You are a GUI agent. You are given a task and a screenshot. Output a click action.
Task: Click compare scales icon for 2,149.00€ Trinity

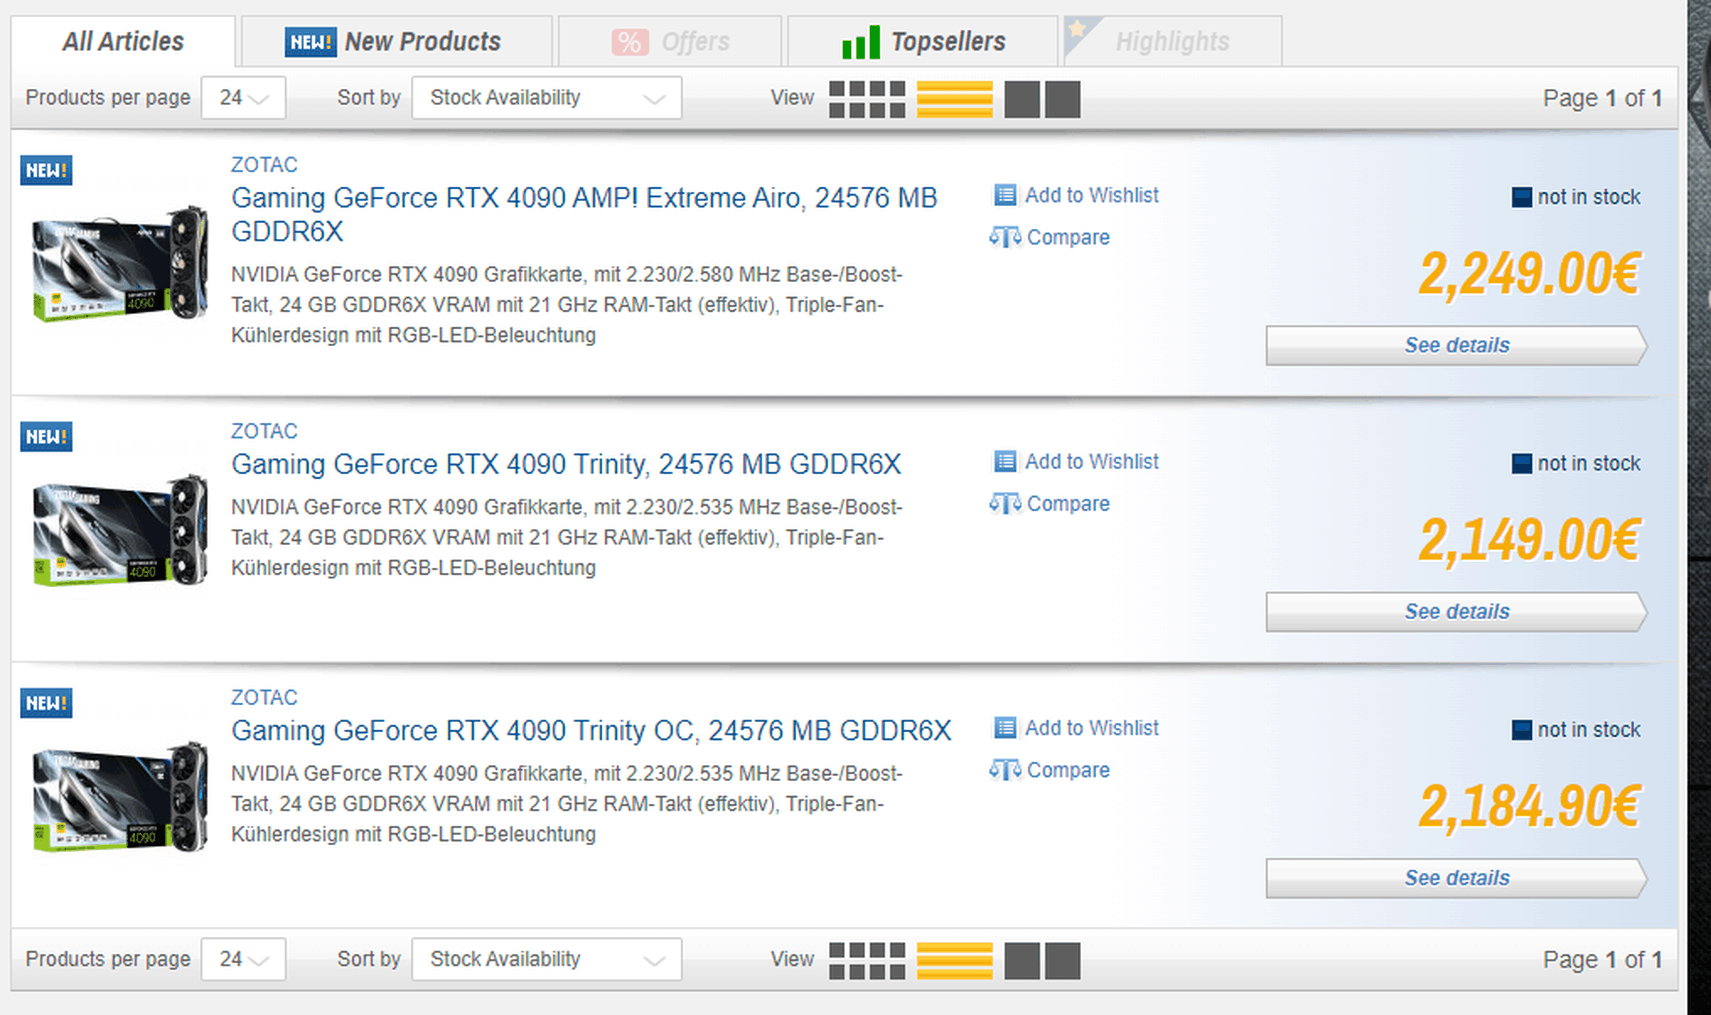(x=1005, y=503)
